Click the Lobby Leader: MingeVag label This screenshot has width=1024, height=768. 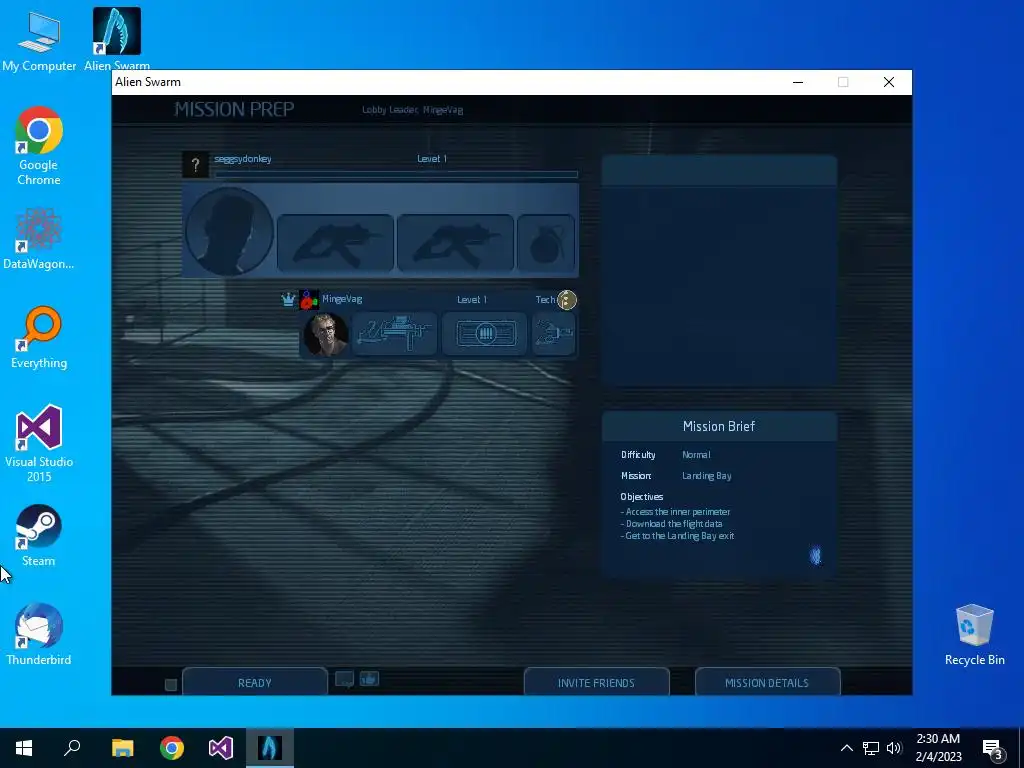pos(413,110)
